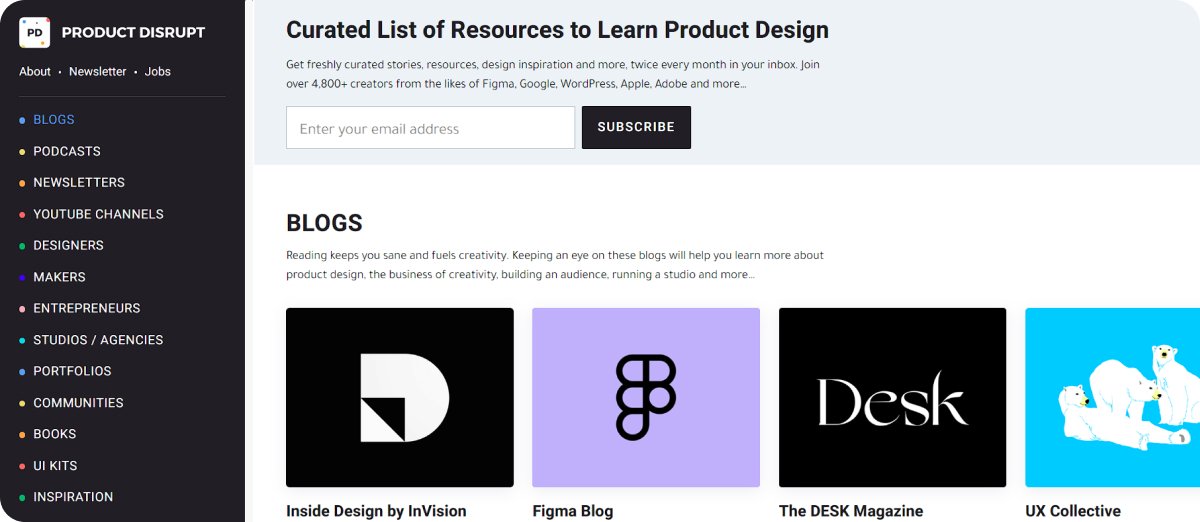
Task: Open YouTube Channels category
Action: pos(98,214)
